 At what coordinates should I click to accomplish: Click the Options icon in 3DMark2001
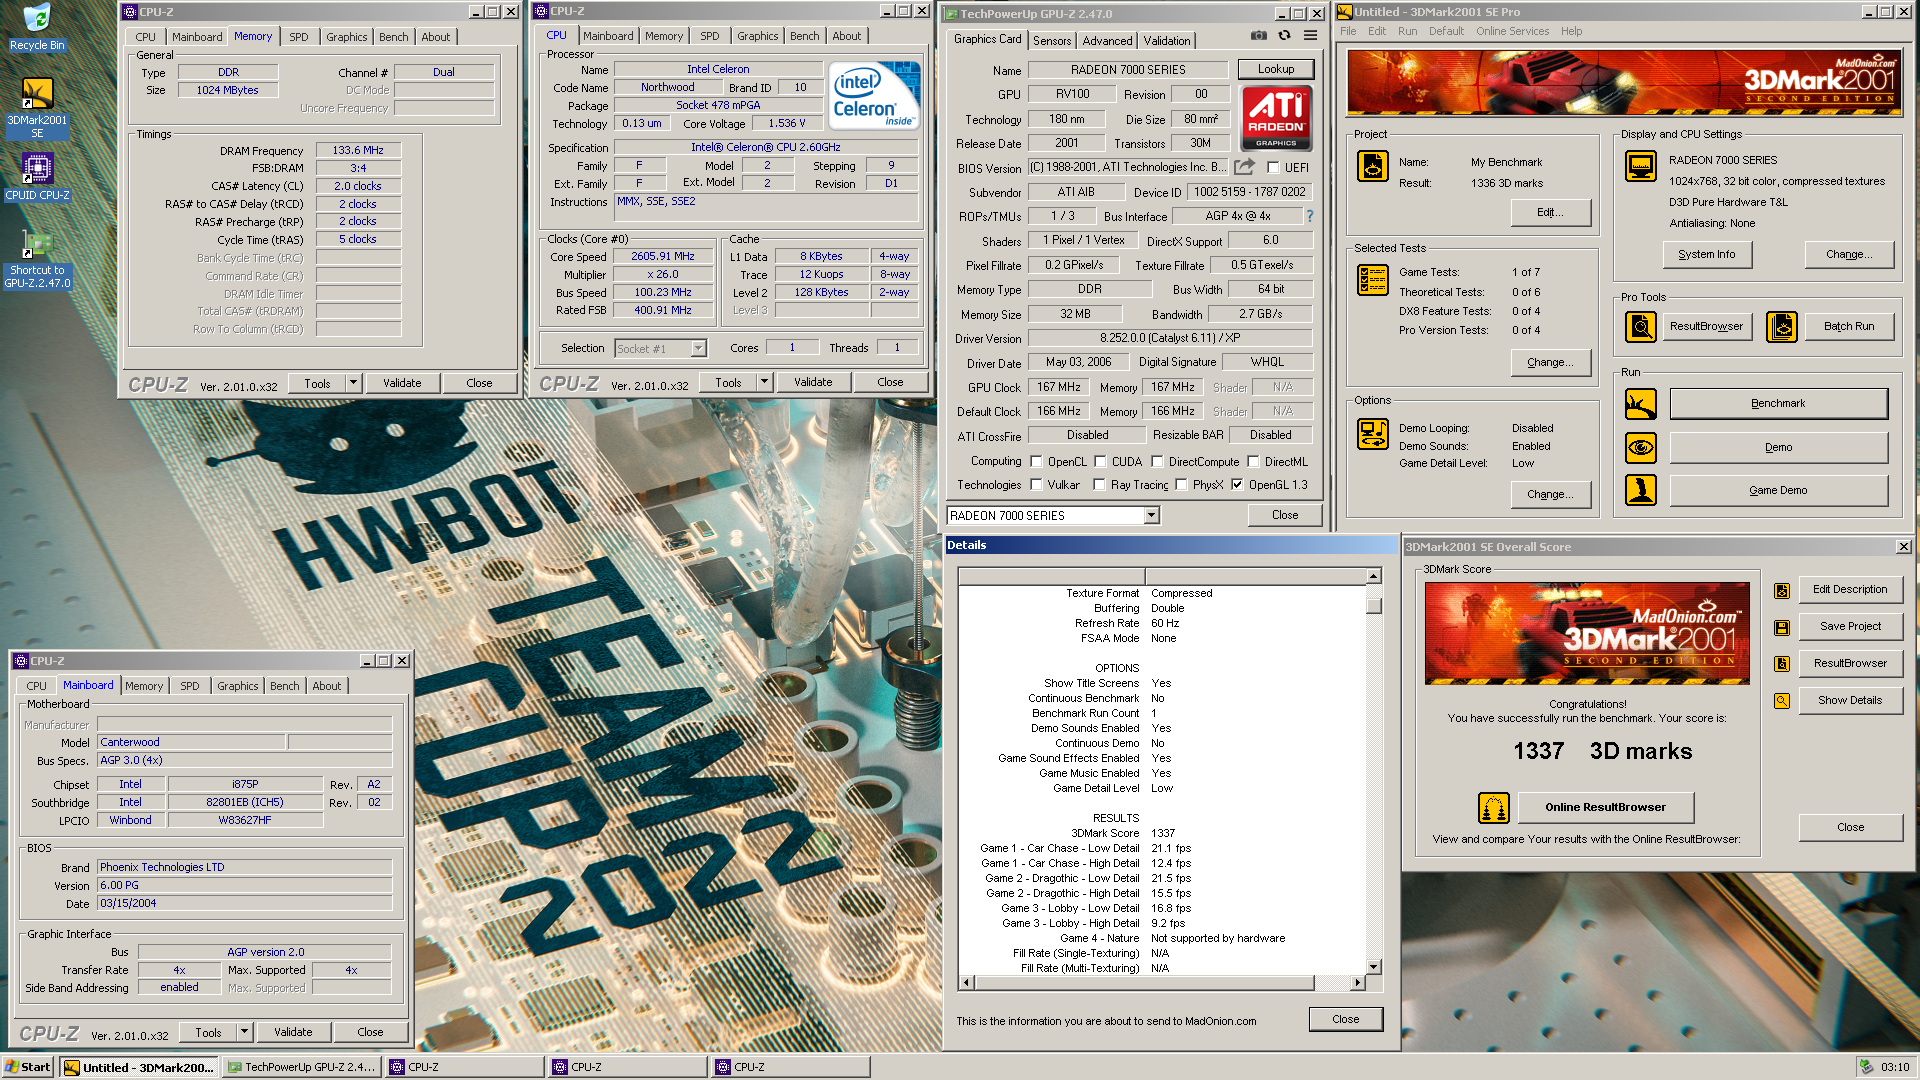point(1372,435)
